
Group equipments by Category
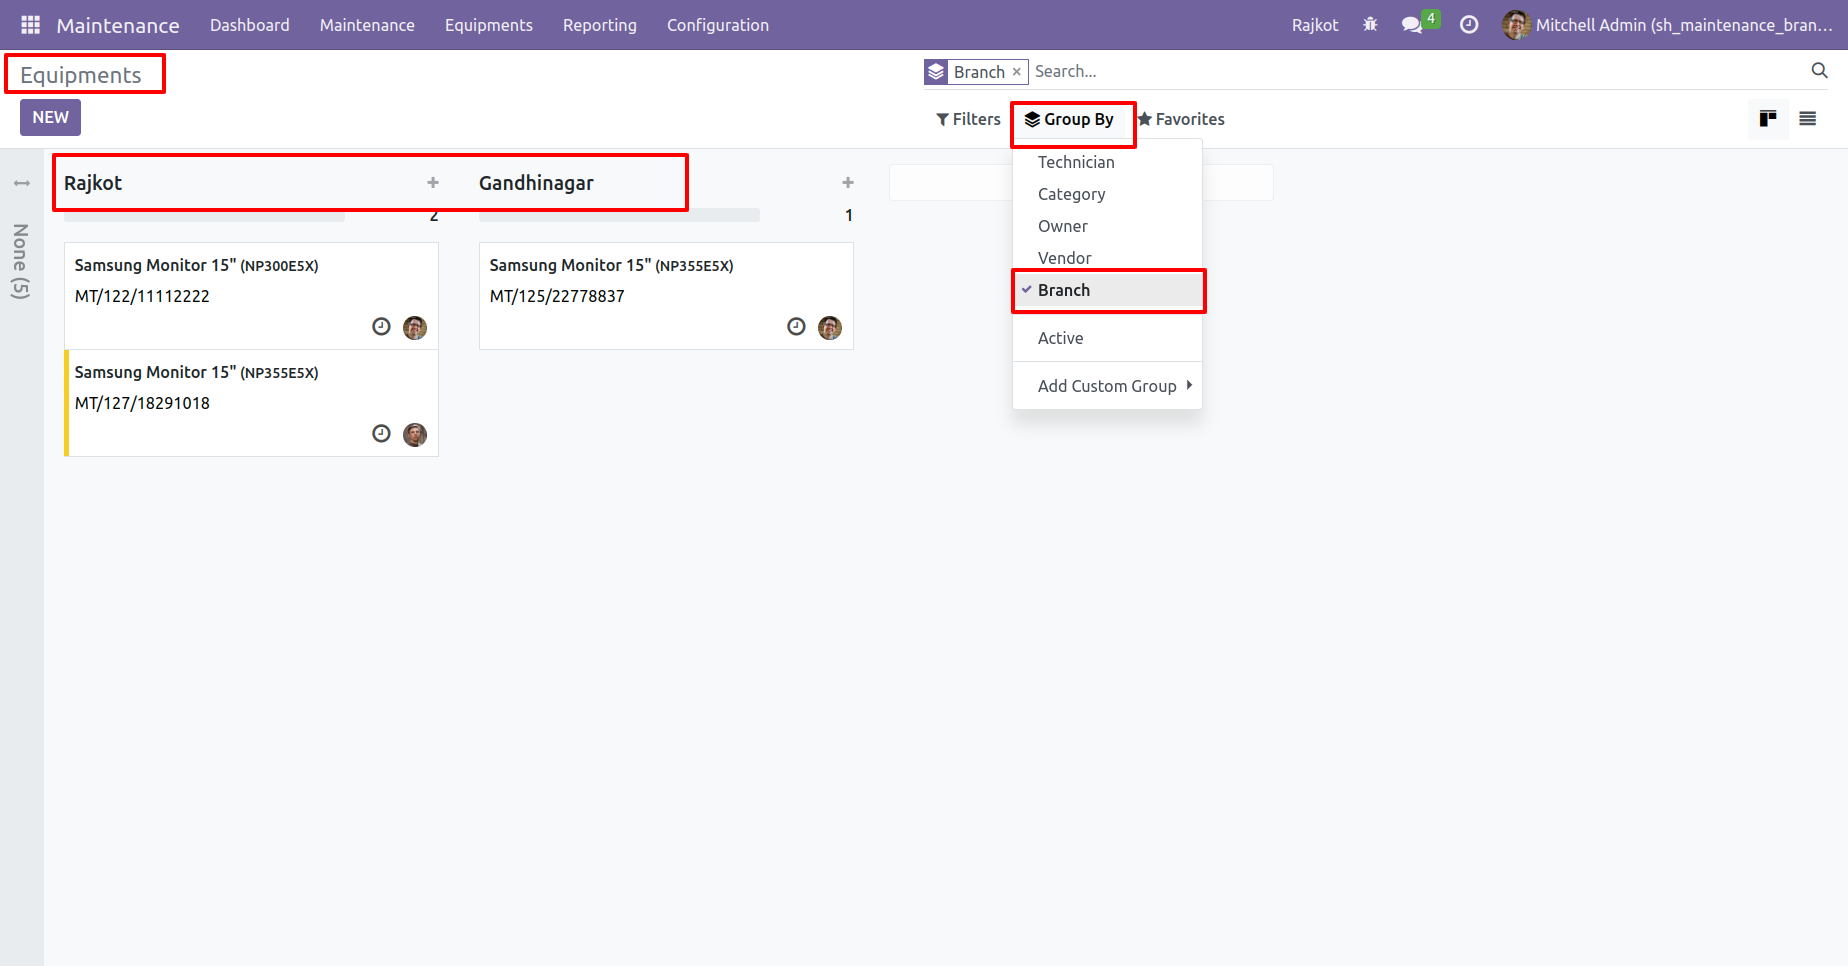[x=1107, y=194]
